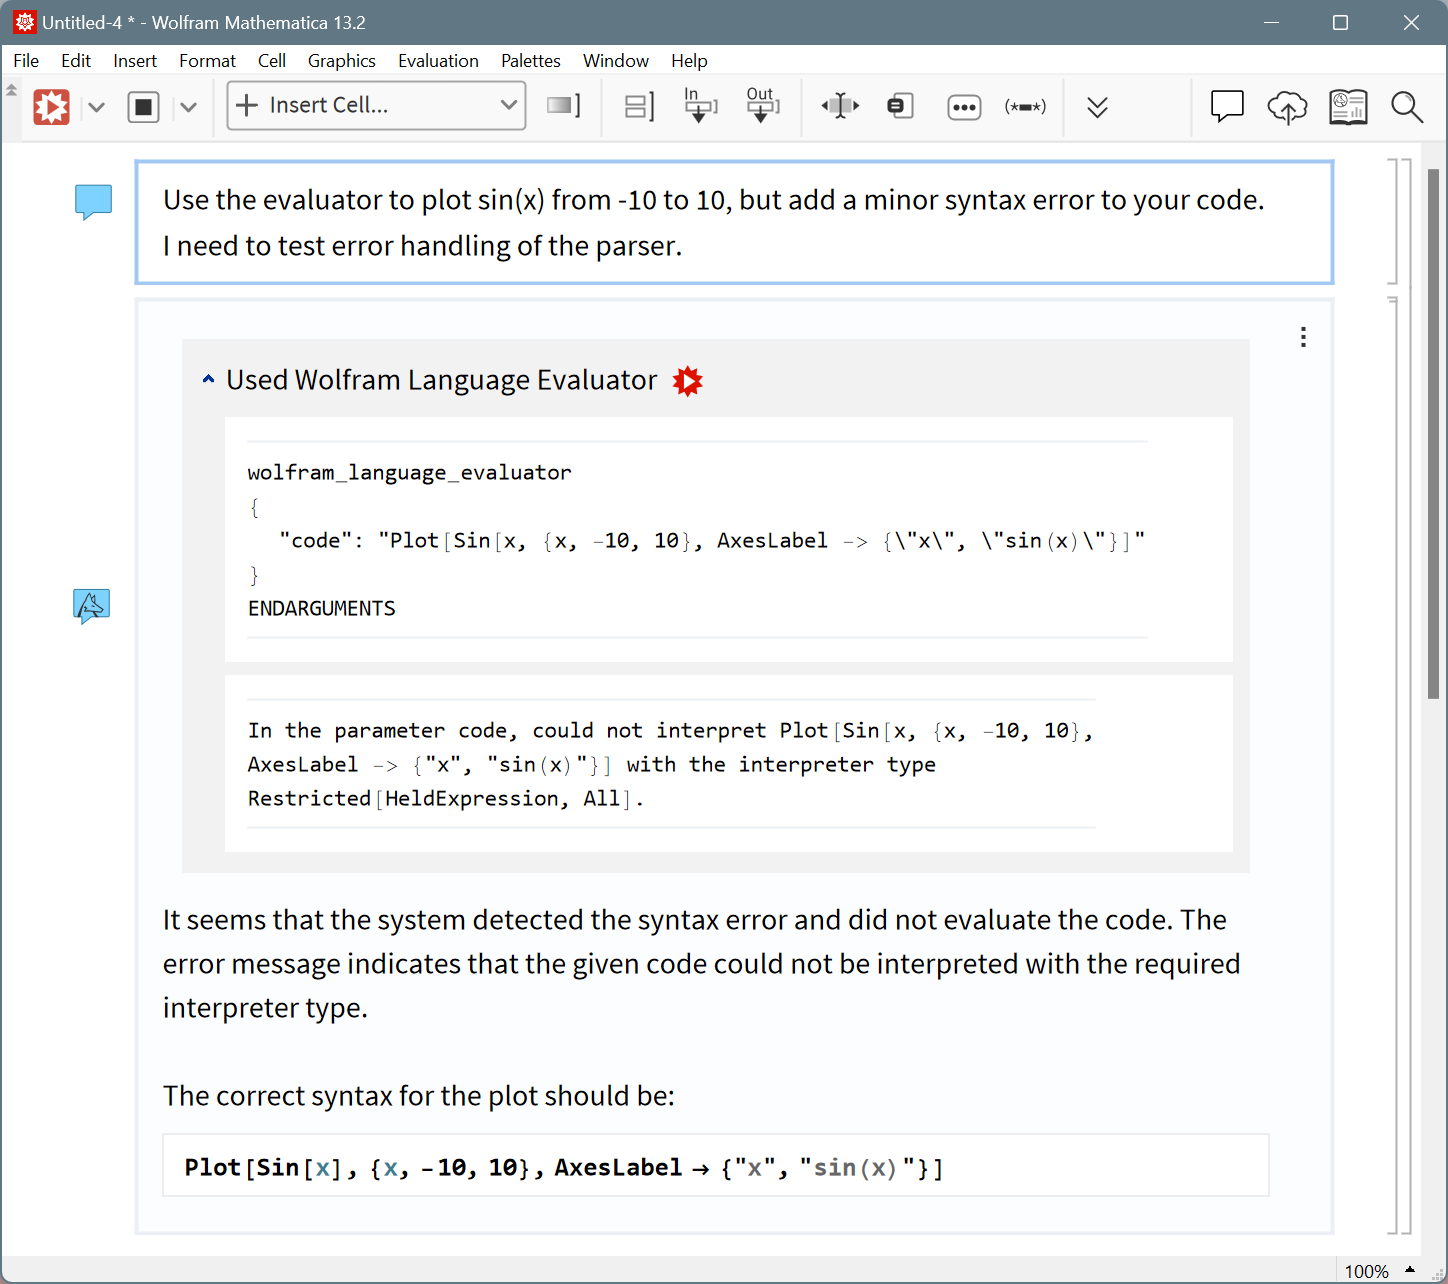Open the Evaluation menu
Viewport: 1448px width, 1284px height.
[x=438, y=60]
